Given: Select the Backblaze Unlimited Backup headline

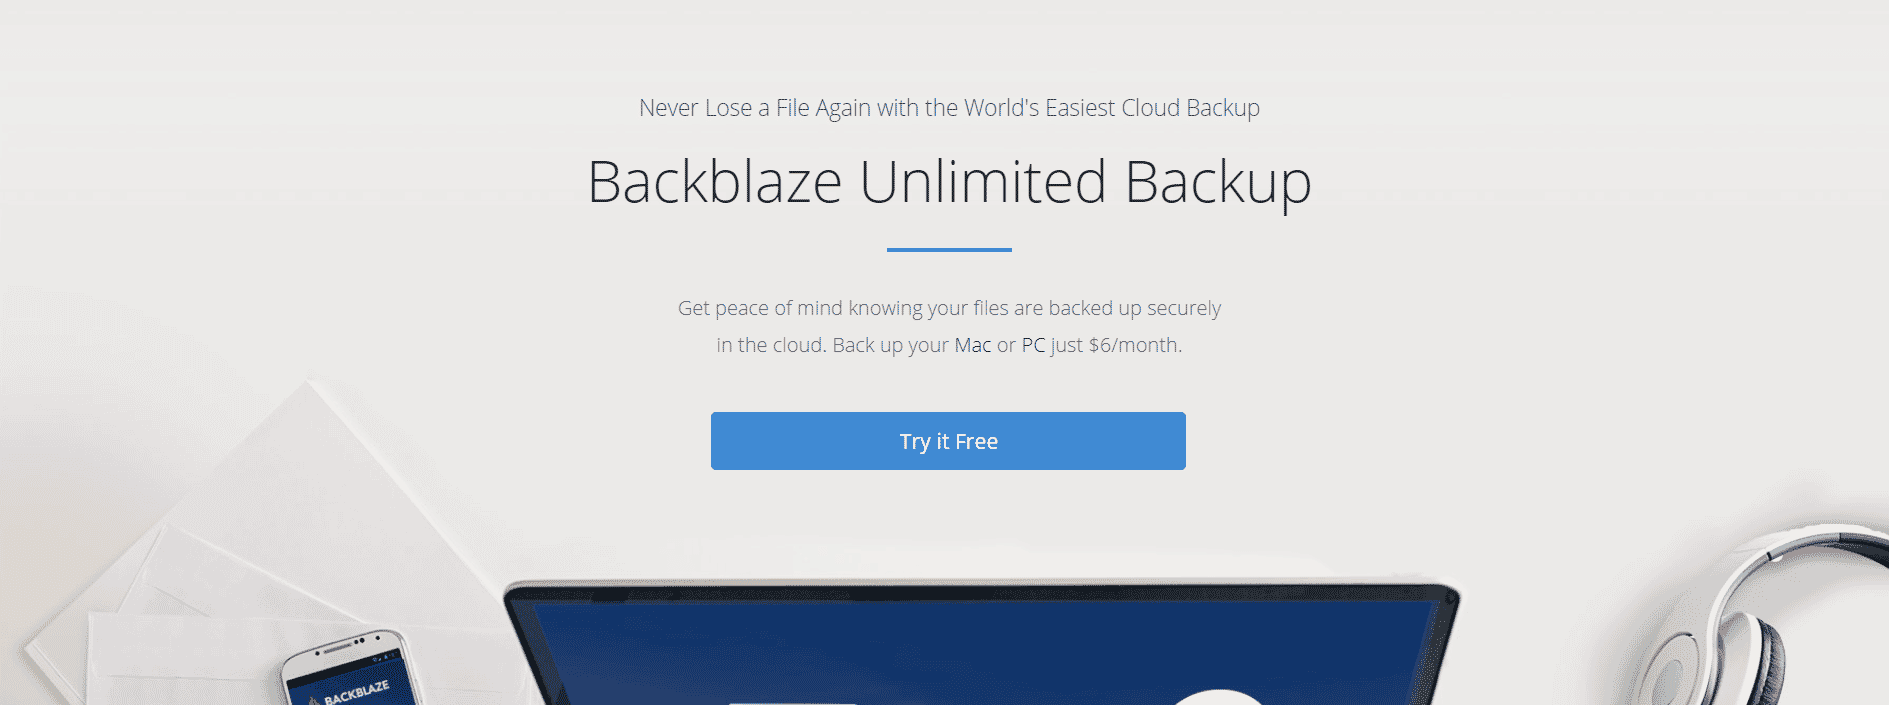Looking at the screenshot, I should [949, 182].
